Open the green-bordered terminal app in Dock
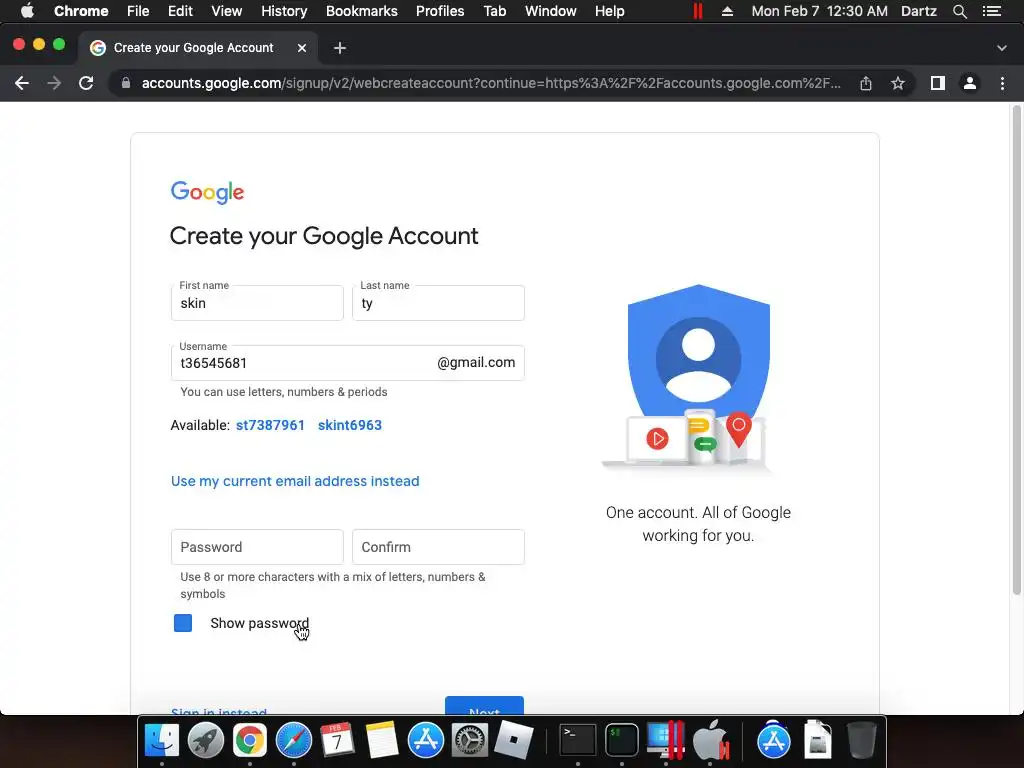The height and width of the screenshot is (768, 1024). pos(622,741)
